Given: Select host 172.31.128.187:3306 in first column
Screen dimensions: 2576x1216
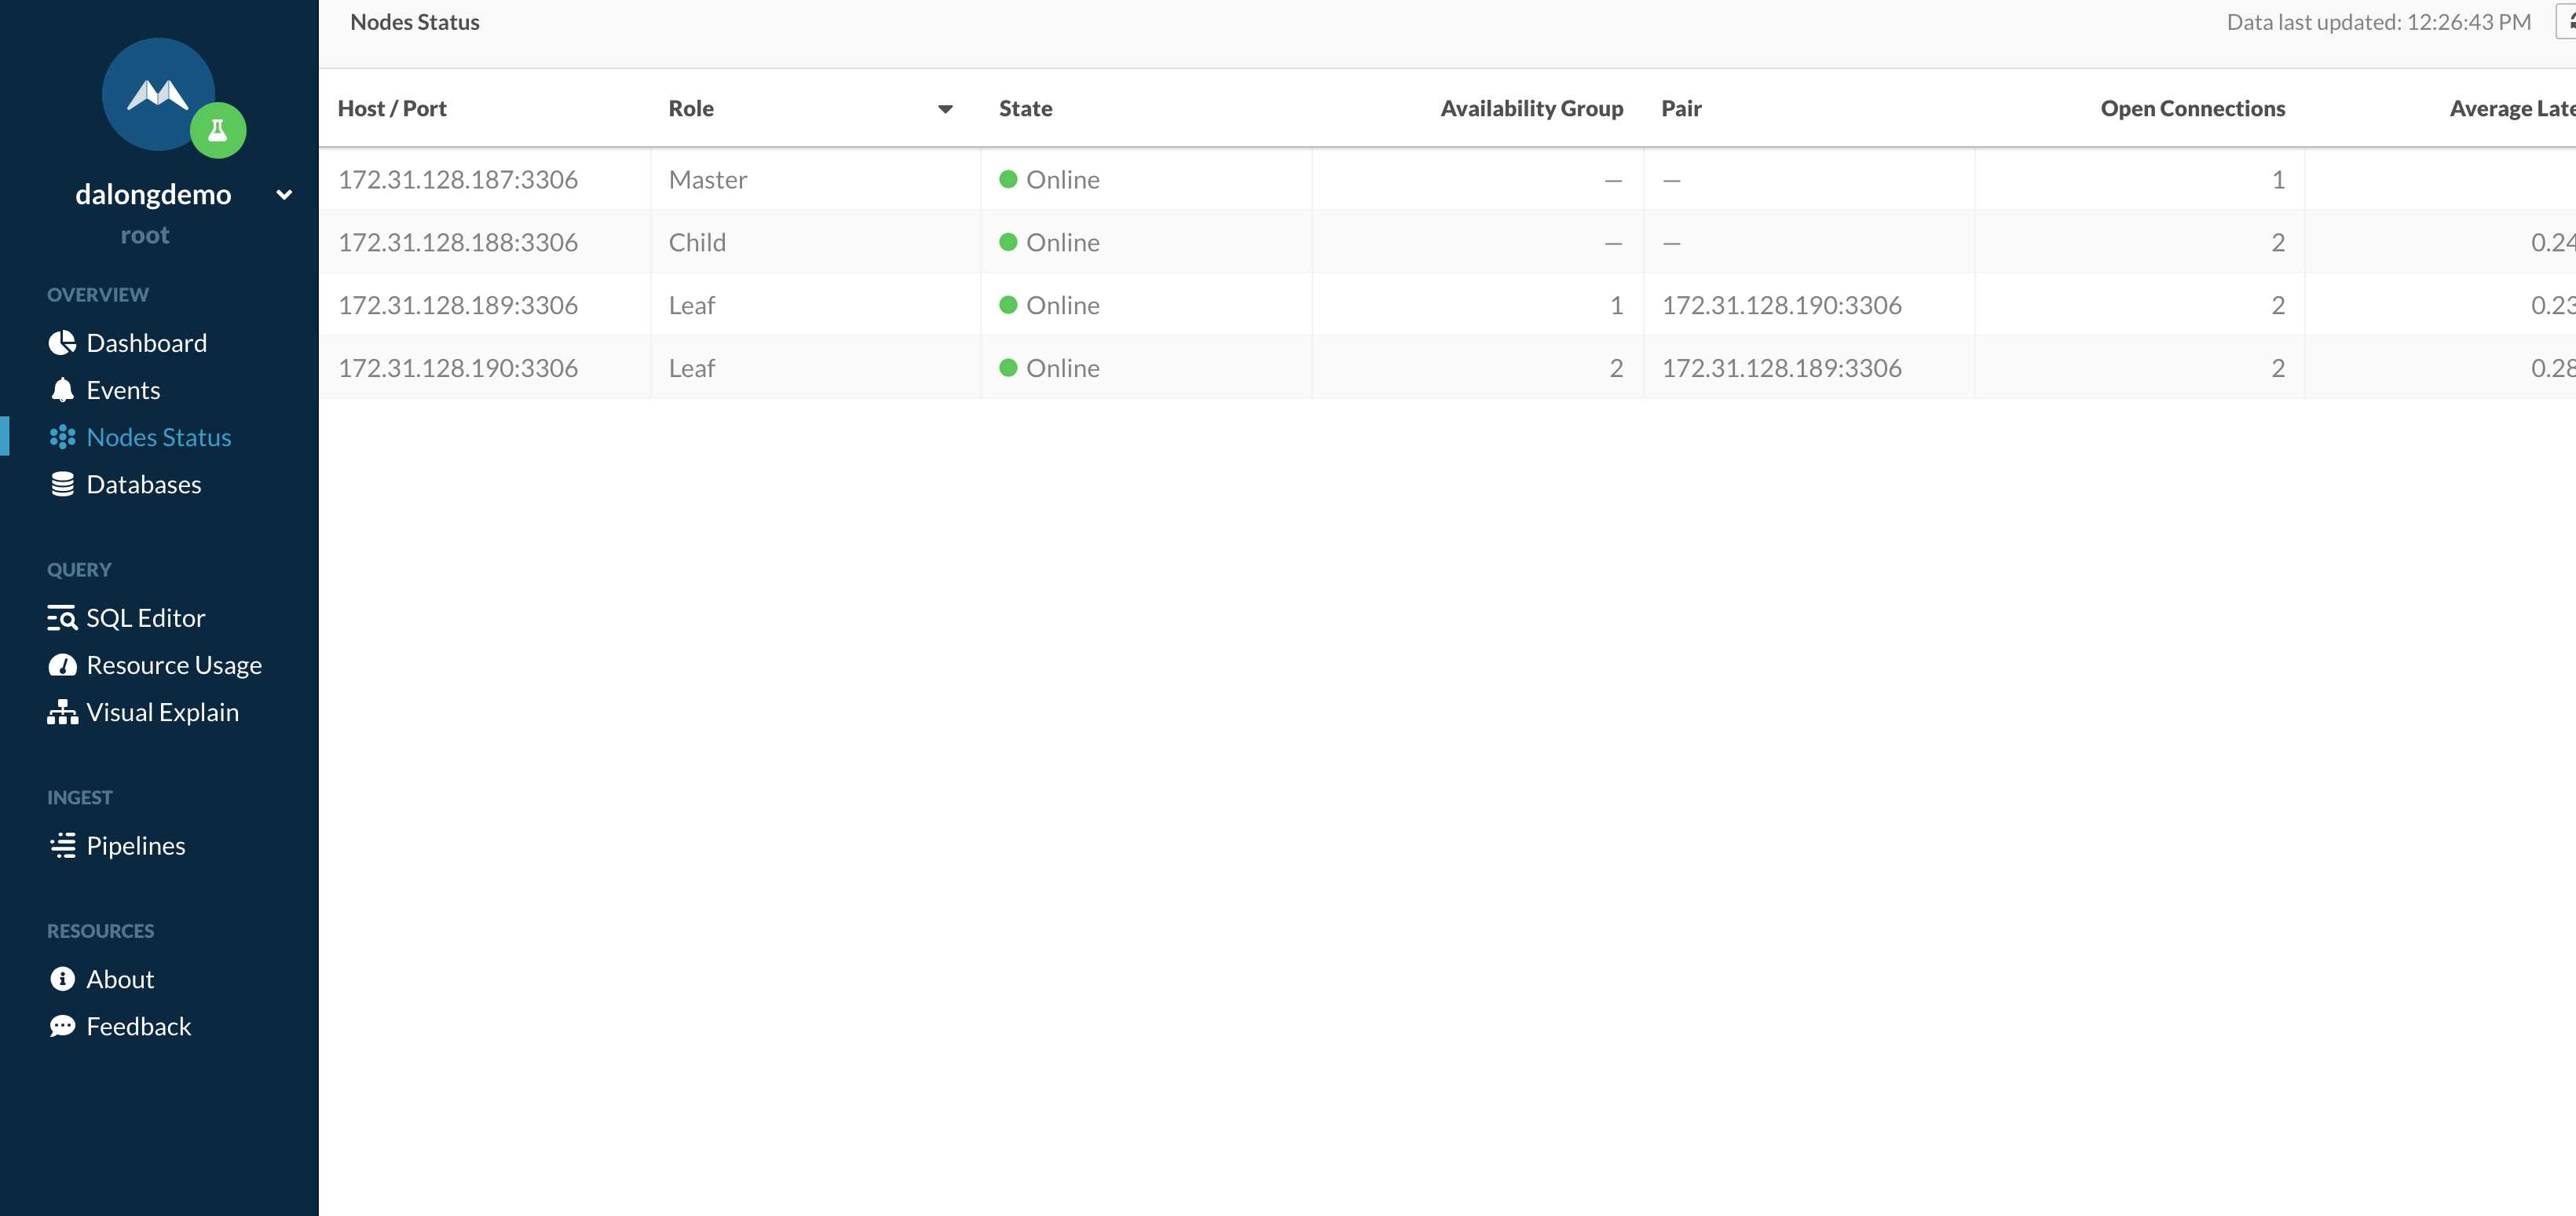Looking at the screenshot, I should 458,179.
